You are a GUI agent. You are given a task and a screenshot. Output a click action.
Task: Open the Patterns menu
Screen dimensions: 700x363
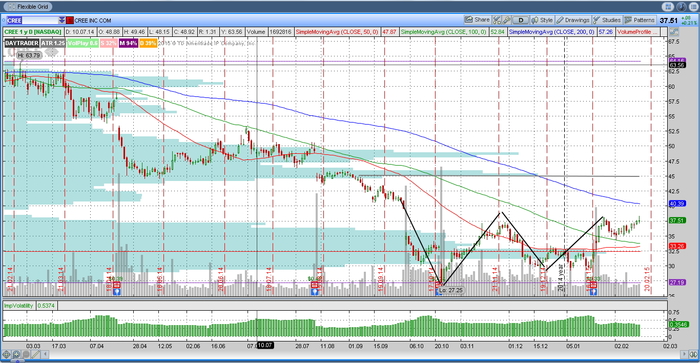coord(639,20)
